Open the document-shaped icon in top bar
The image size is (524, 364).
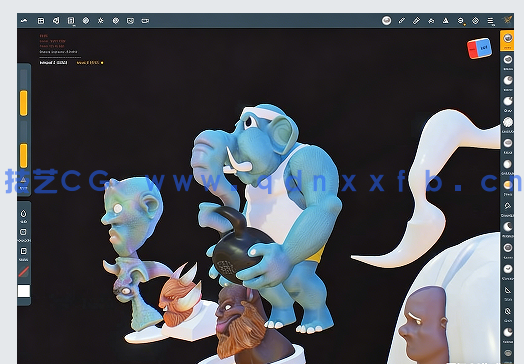click(71, 21)
